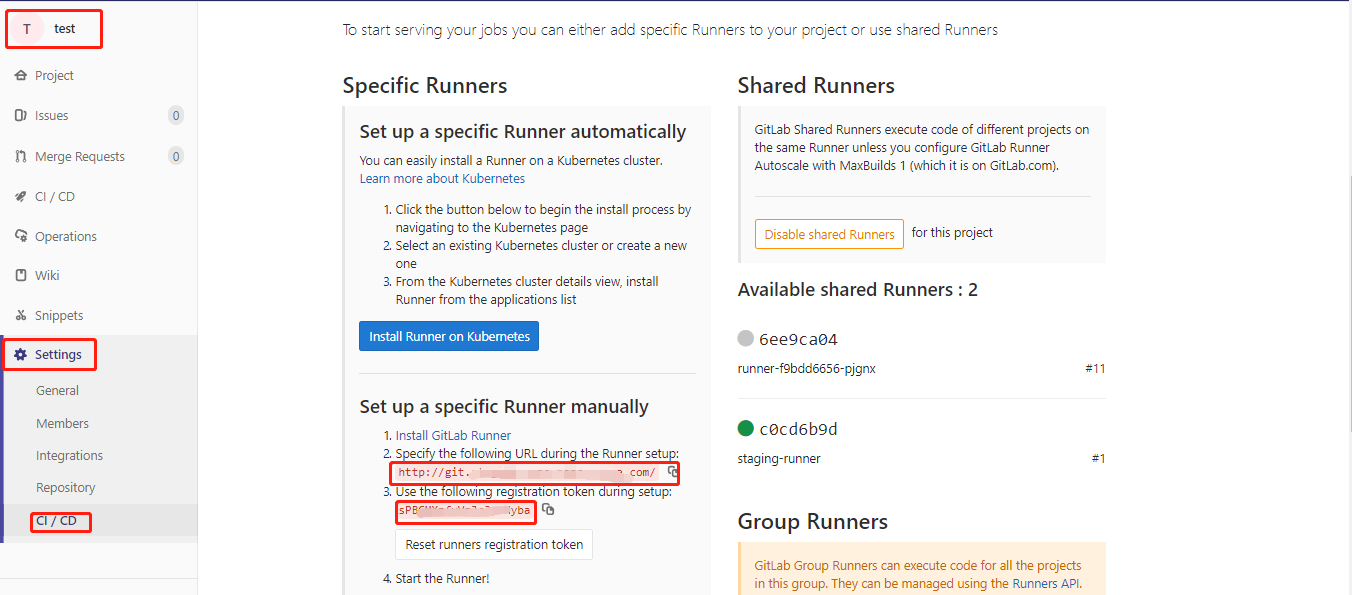
Task: Open Integrations settings
Action: click(69, 456)
